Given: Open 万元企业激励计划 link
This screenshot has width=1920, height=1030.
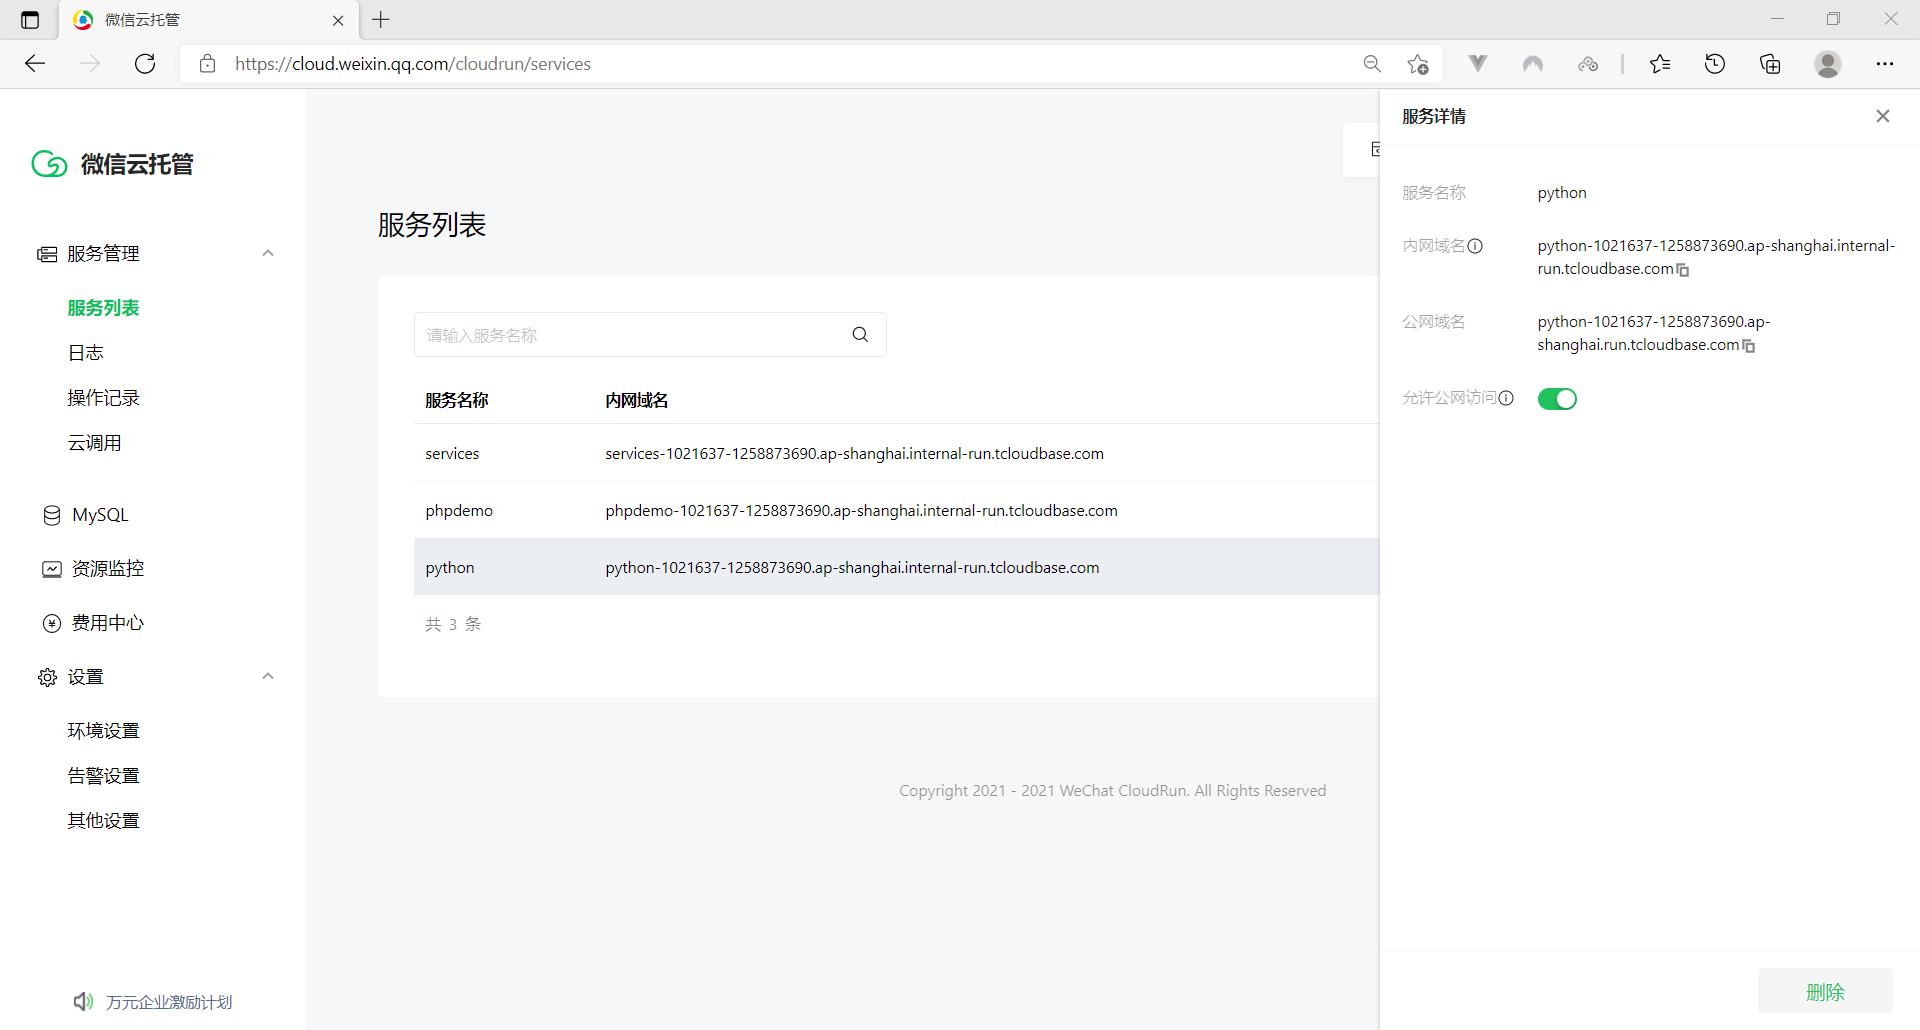Looking at the screenshot, I should pos(168,1002).
